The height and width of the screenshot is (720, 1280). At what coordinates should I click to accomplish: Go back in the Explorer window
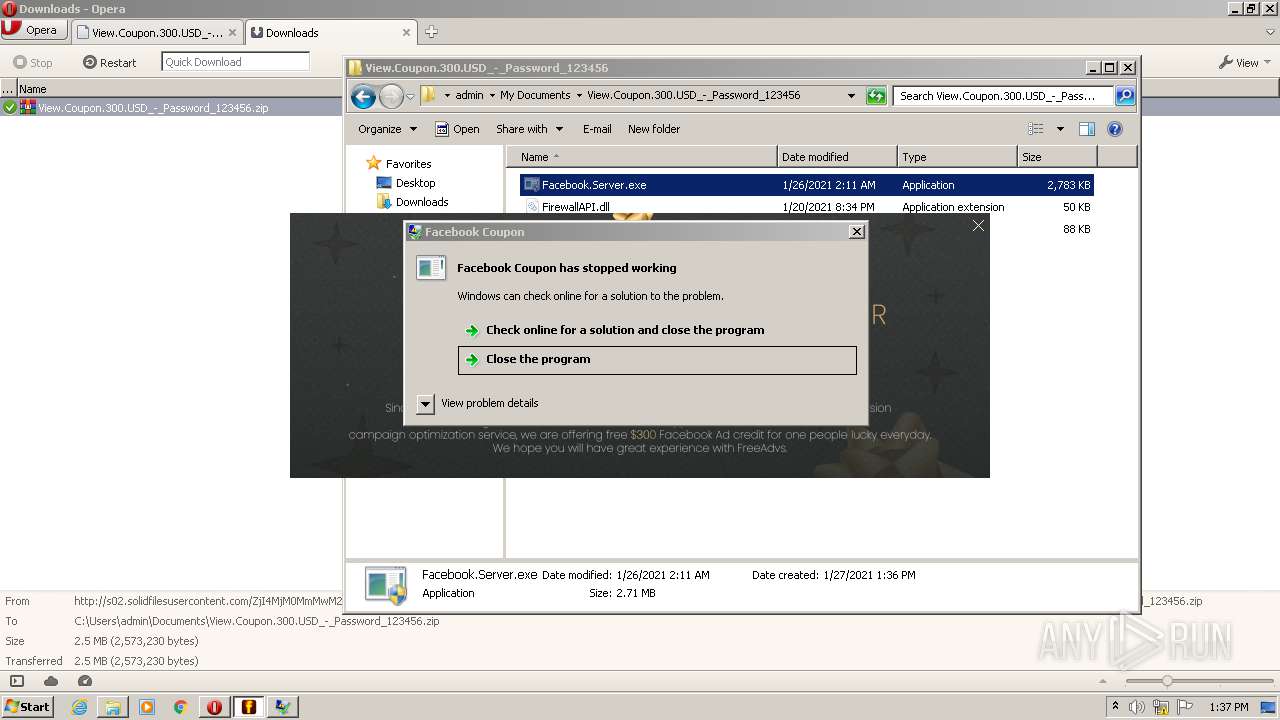[x=363, y=96]
